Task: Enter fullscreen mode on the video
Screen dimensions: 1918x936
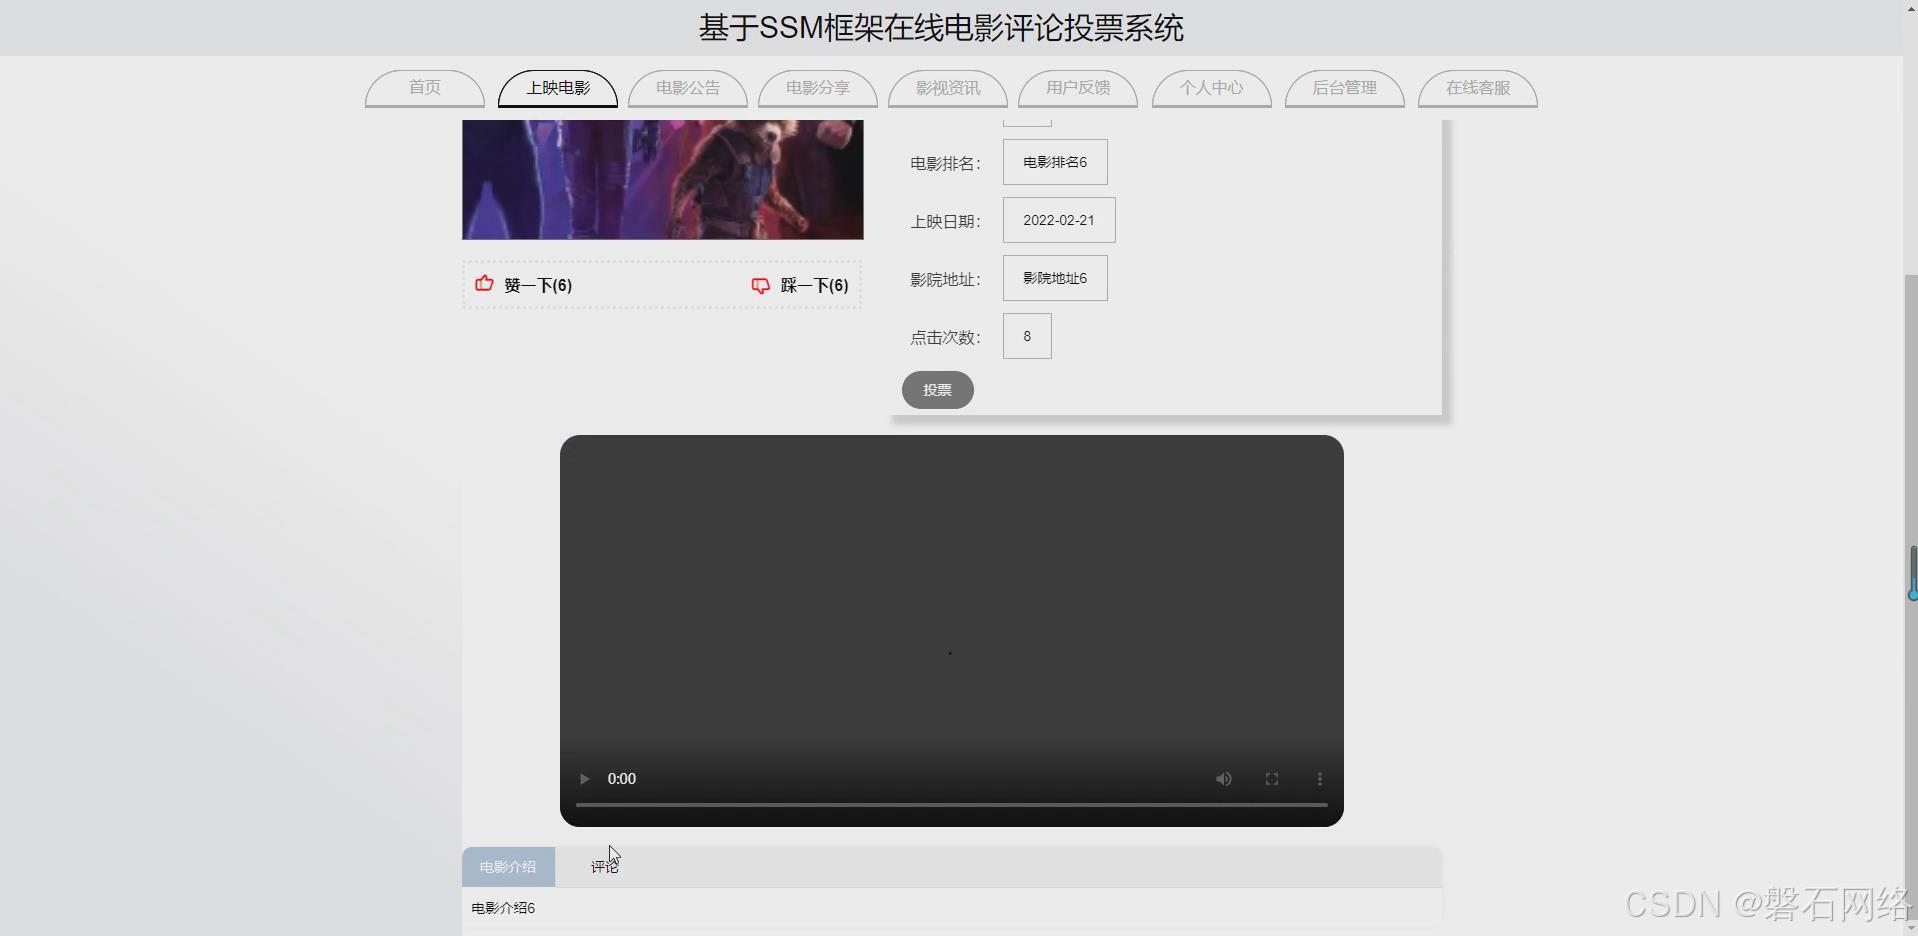Action: [1271, 778]
